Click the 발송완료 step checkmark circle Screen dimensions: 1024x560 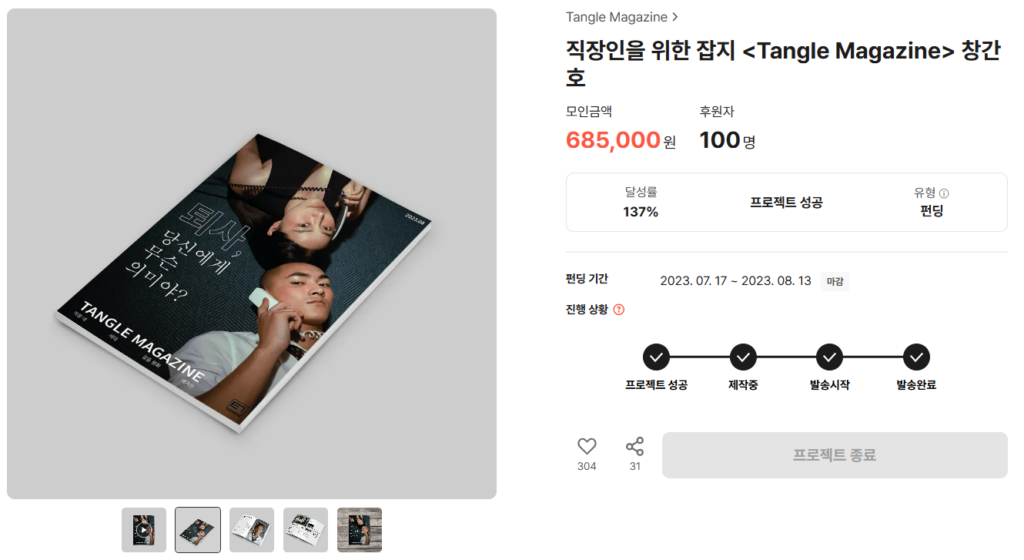click(916, 357)
